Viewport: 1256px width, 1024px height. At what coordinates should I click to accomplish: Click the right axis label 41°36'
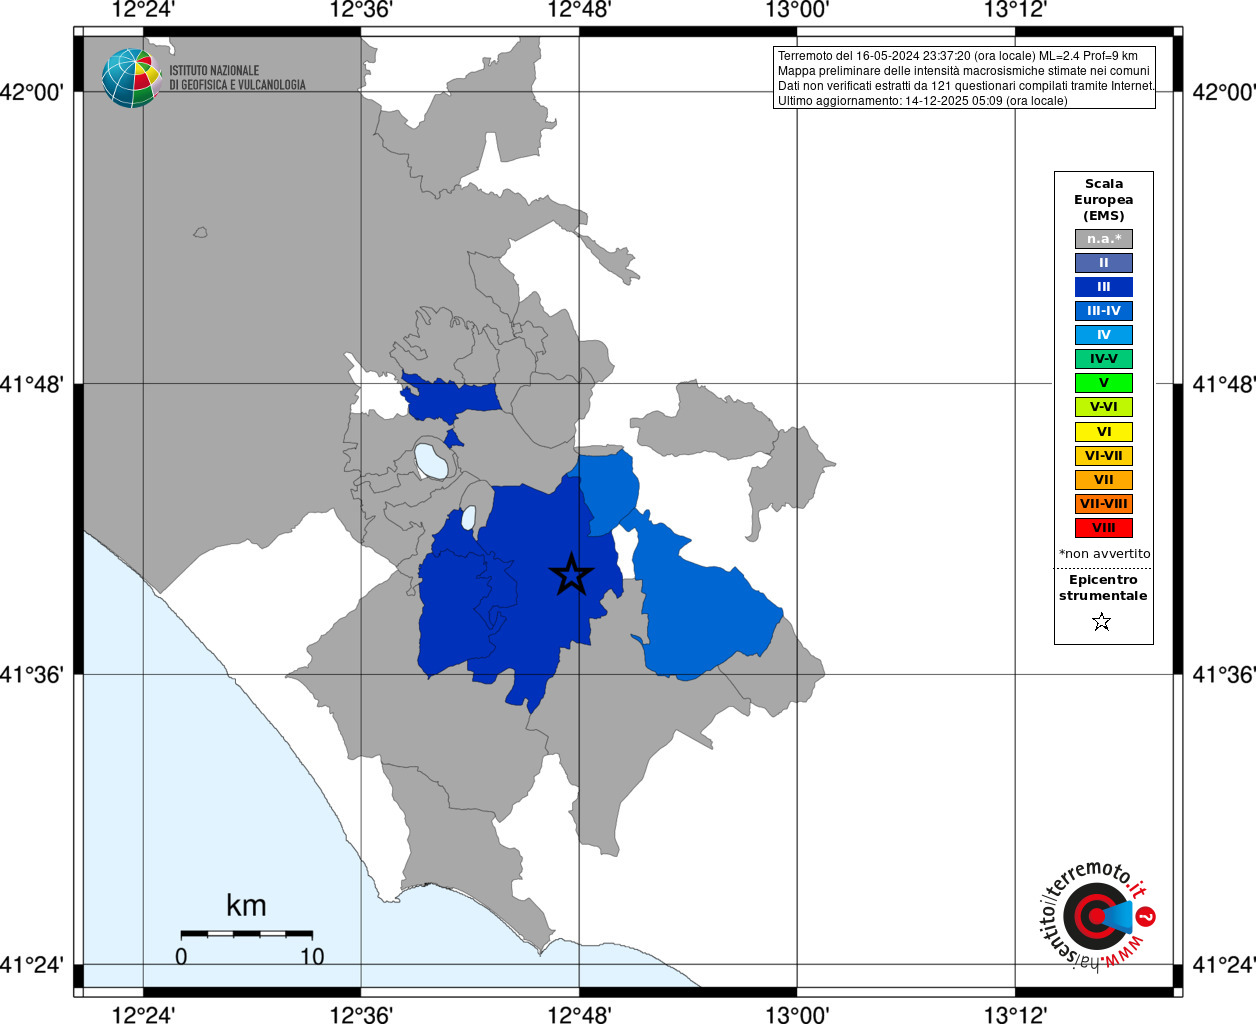(1224, 675)
